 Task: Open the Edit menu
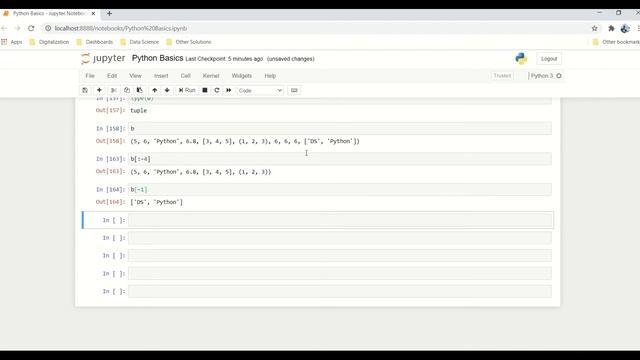click(x=112, y=76)
